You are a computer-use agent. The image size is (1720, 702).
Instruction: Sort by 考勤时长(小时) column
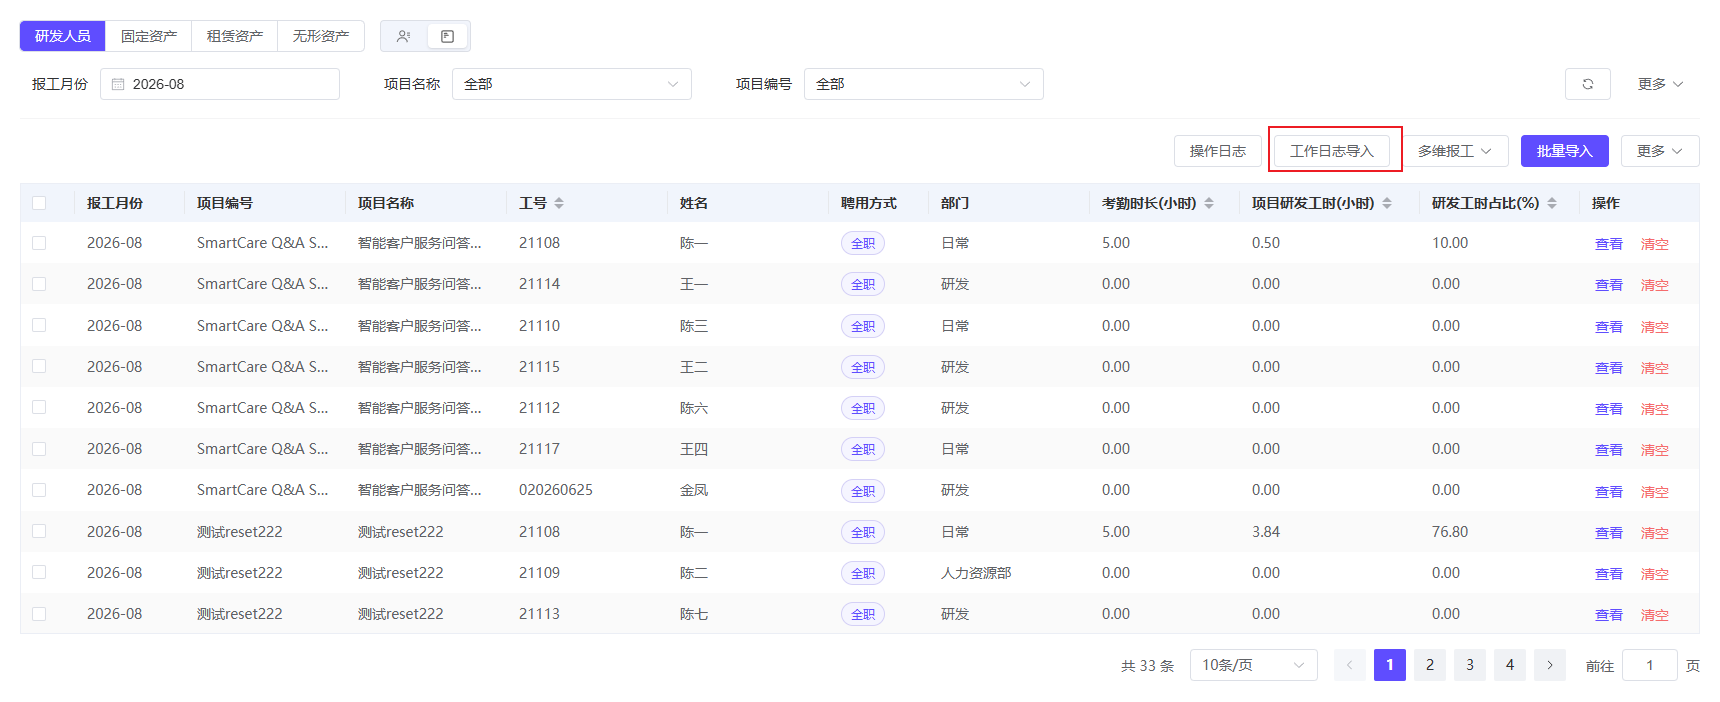[x=1209, y=203]
